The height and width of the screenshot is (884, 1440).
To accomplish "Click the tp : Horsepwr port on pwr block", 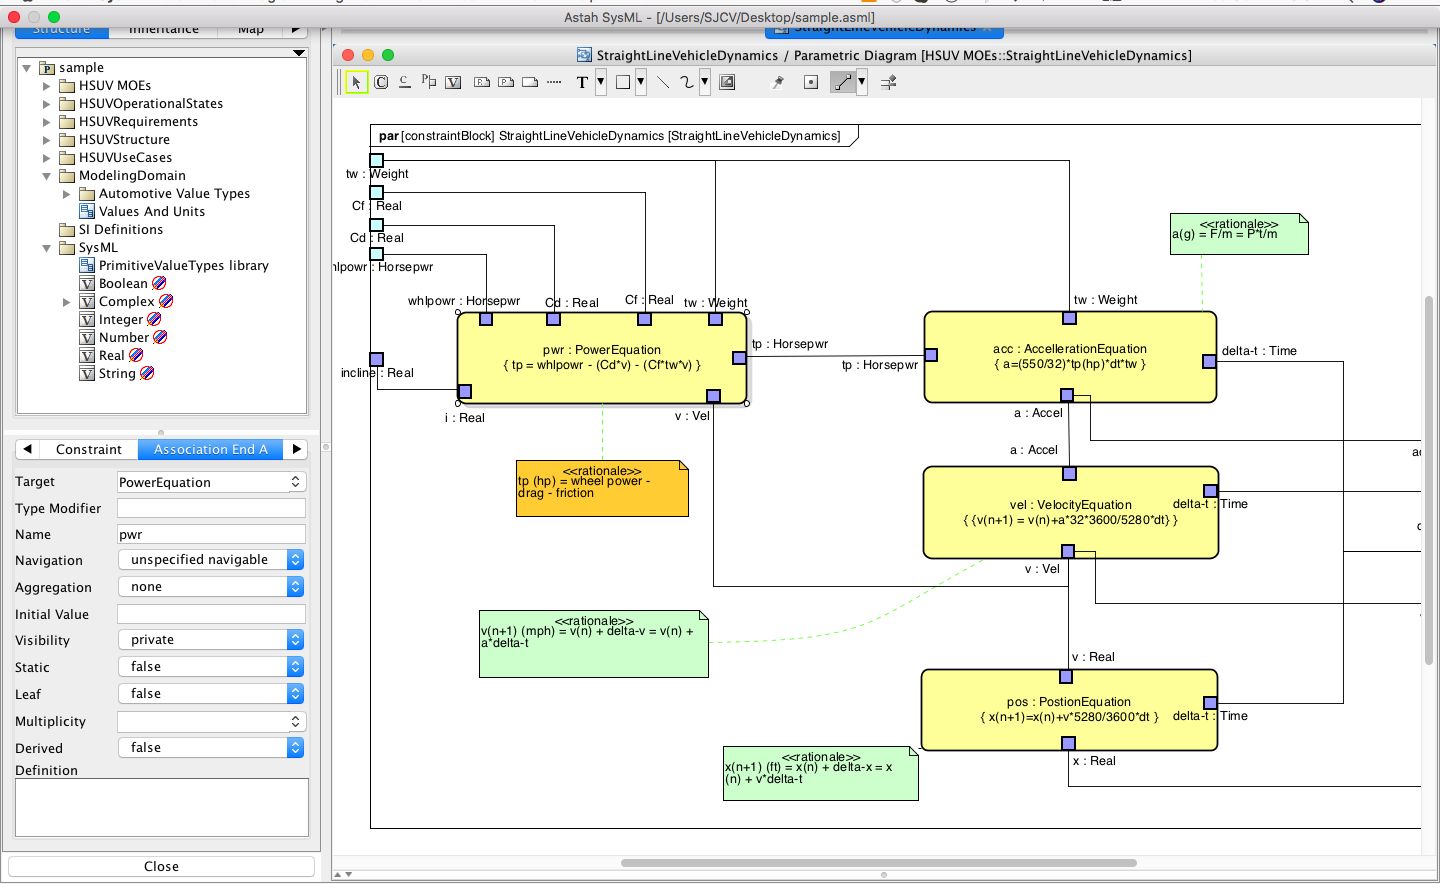I will click(739, 358).
